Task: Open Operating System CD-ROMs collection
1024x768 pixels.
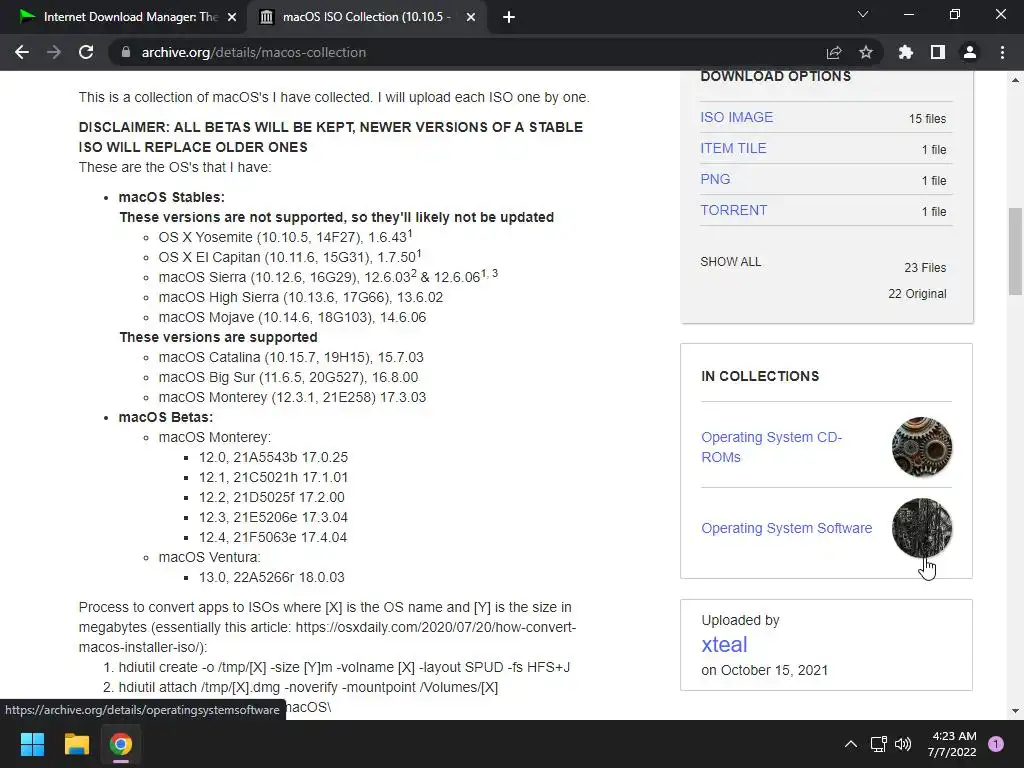Action: point(771,447)
